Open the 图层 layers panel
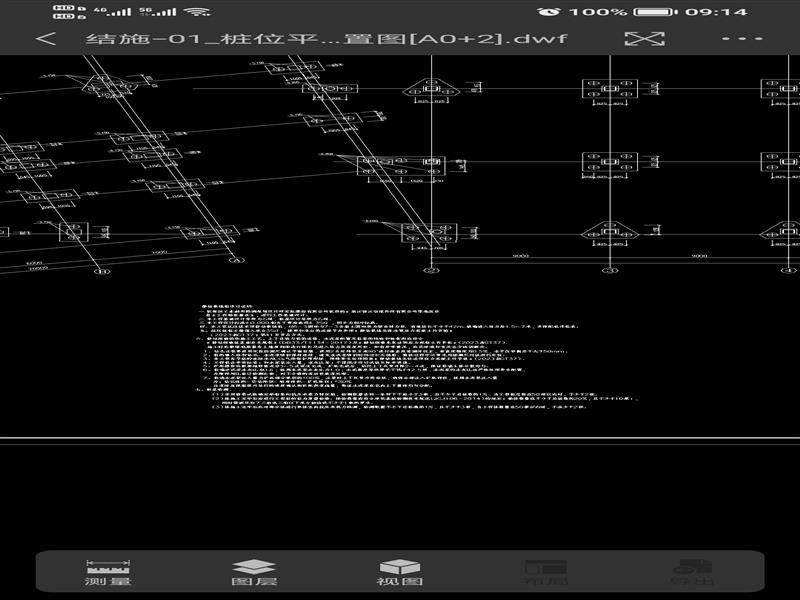The width and height of the screenshot is (800, 600). 254,572
